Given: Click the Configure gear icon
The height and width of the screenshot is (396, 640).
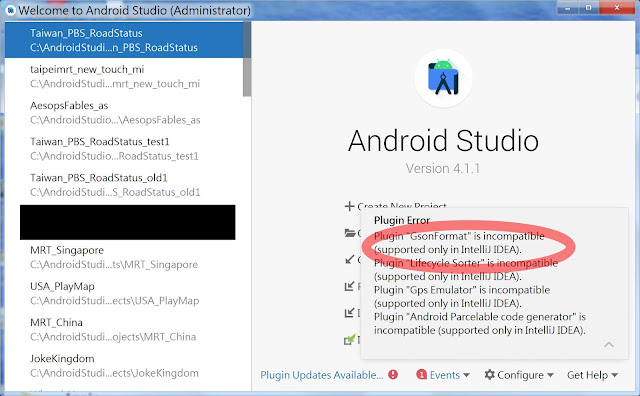Looking at the screenshot, I should pyautogui.click(x=489, y=374).
